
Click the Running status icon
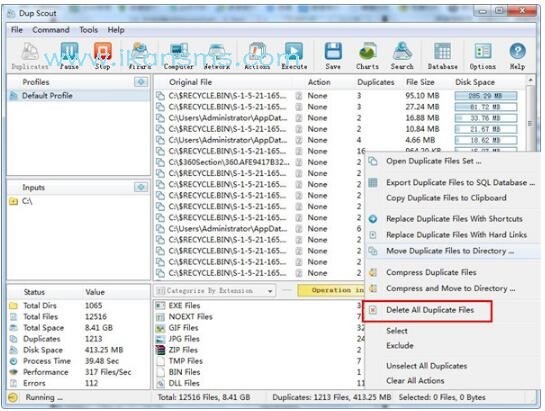coord(13,397)
